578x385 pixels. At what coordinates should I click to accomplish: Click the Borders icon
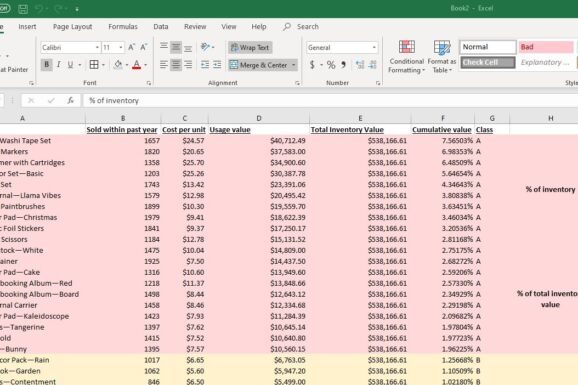tap(94, 65)
